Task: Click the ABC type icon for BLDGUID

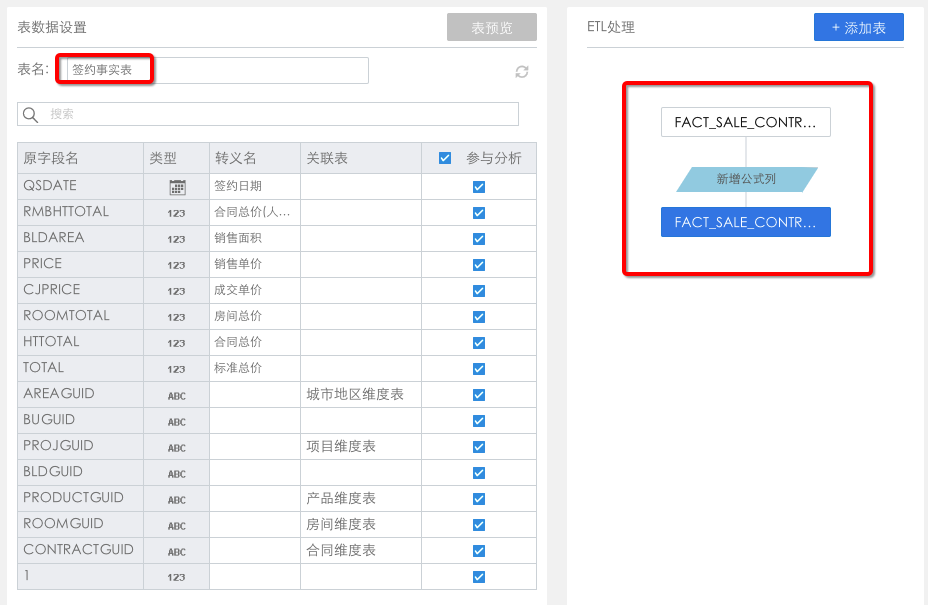Action: (176, 474)
